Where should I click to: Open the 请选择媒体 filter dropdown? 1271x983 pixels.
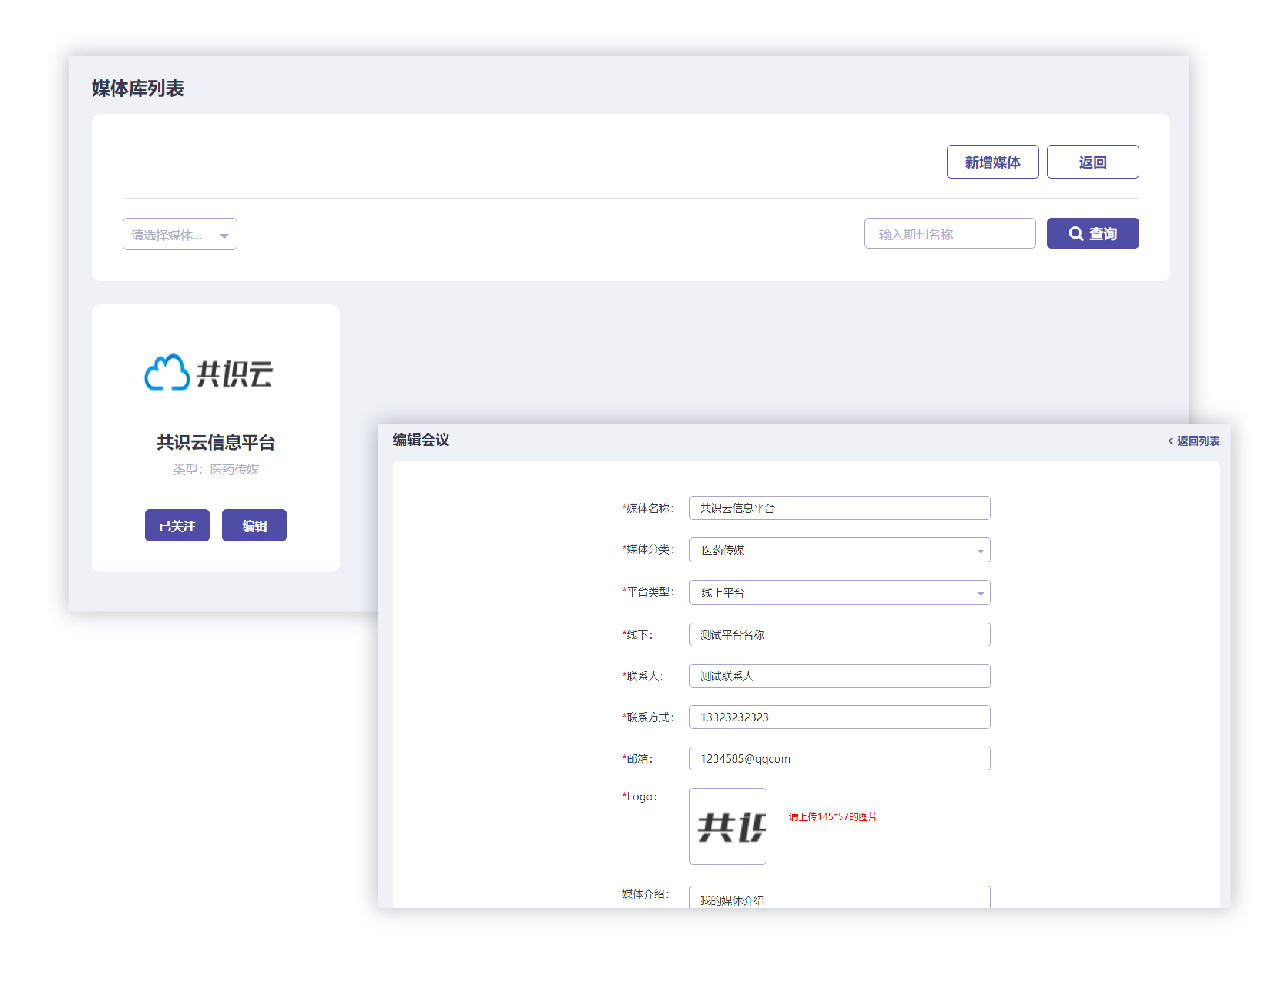tap(180, 235)
